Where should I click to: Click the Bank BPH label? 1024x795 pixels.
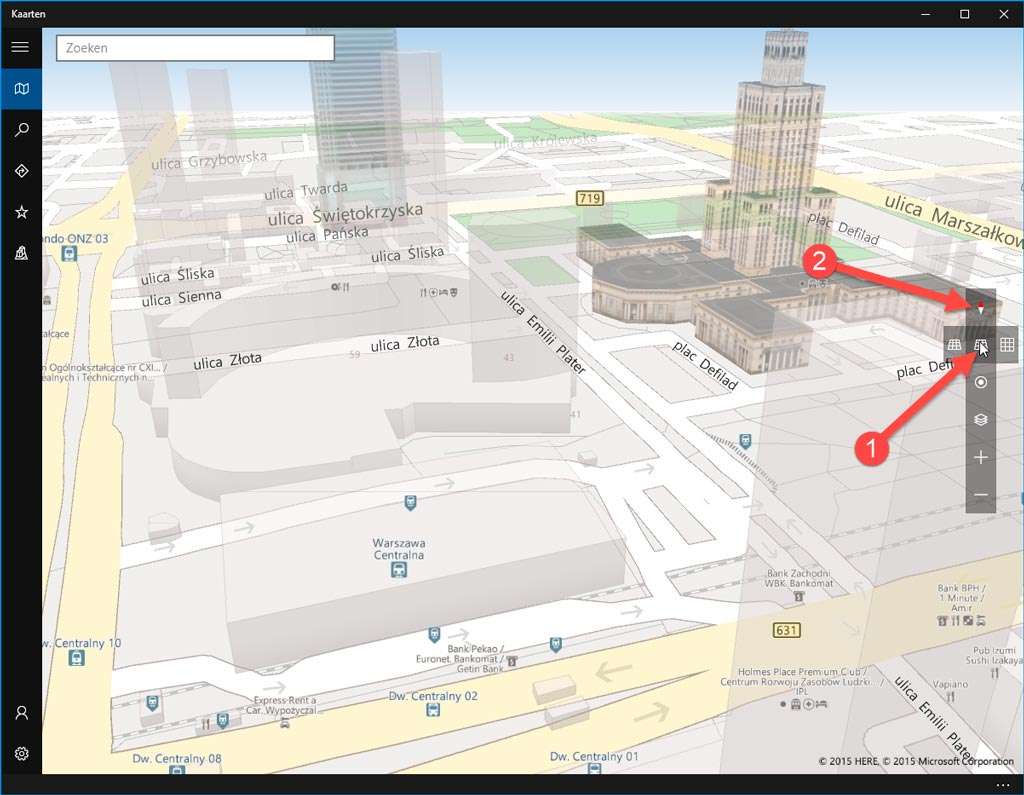pos(961,598)
